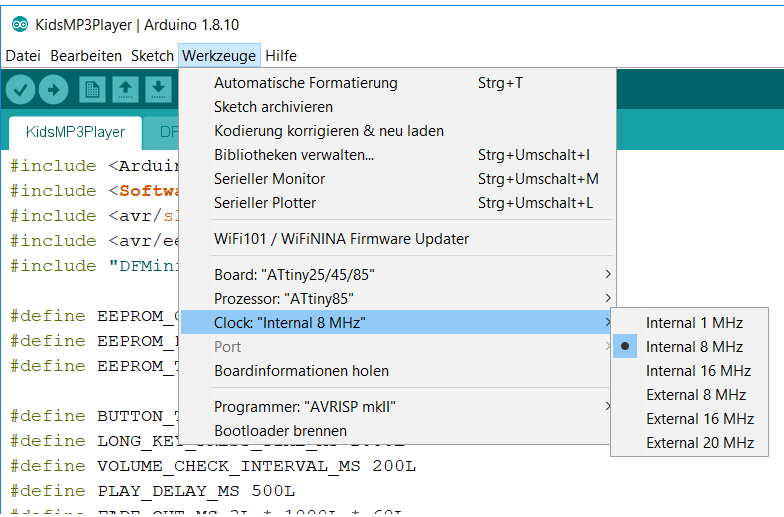This screenshot has width=784, height=517.
Task: Click Serieller Monitor menu entry
Action: coord(269,179)
